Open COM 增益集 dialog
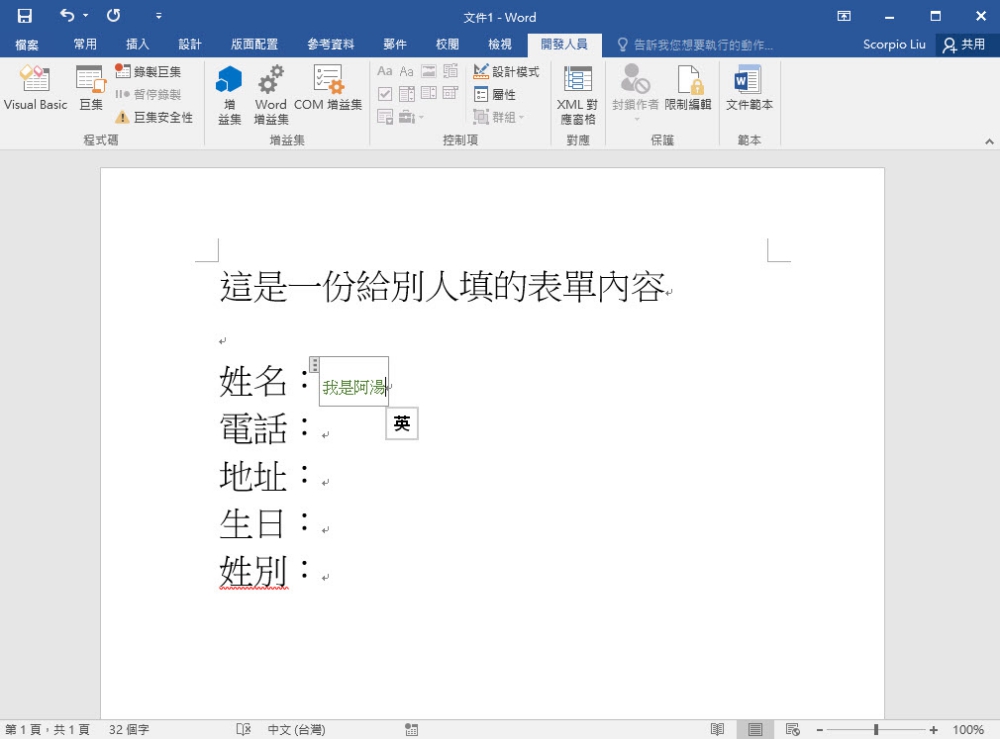 (x=328, y=88)
